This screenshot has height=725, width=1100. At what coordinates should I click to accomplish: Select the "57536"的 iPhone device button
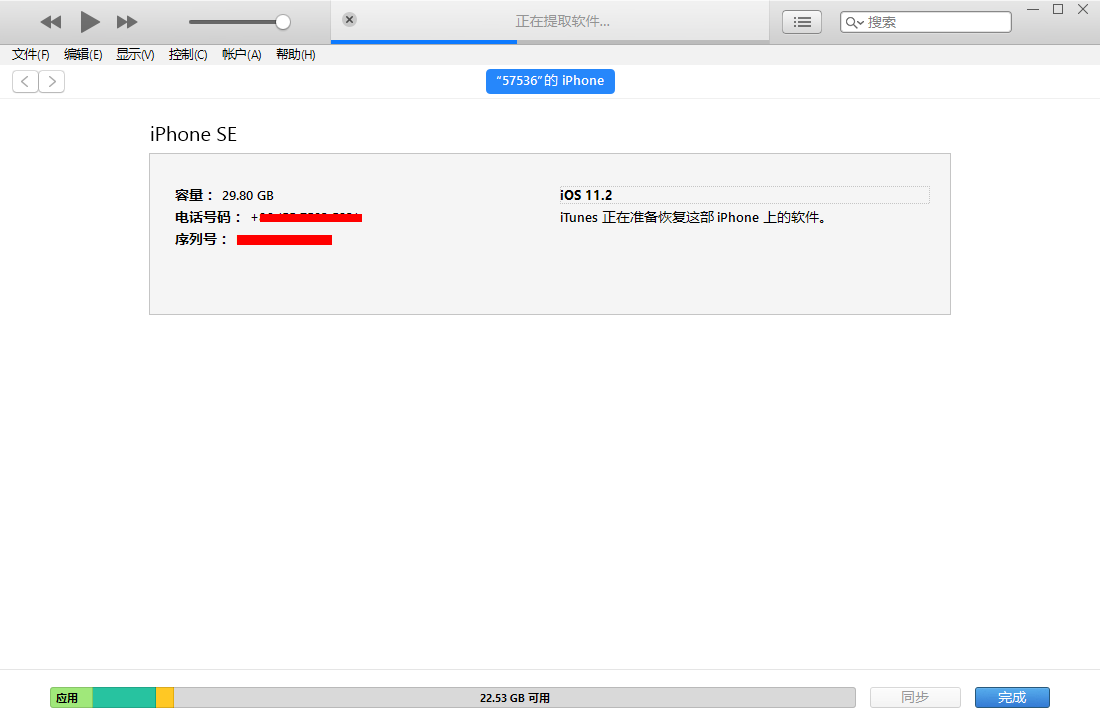click(550, 81)
